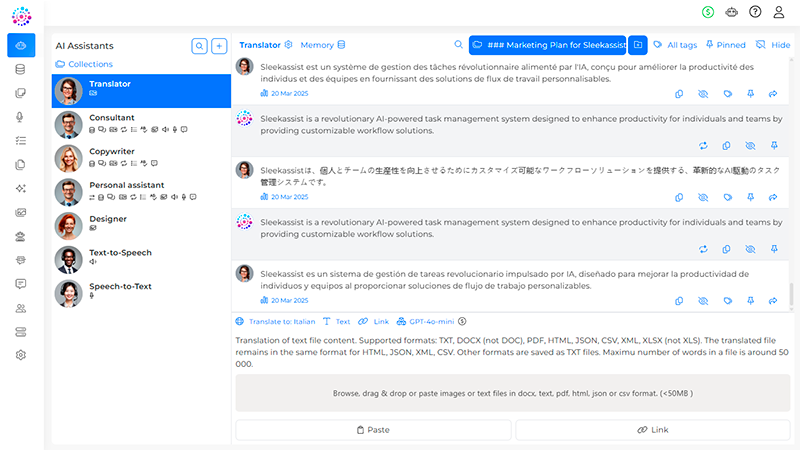The width and height of the screenshot is (800, 450).
Task: Click the robot icon in top bar
Action: (x=732, y=12)
